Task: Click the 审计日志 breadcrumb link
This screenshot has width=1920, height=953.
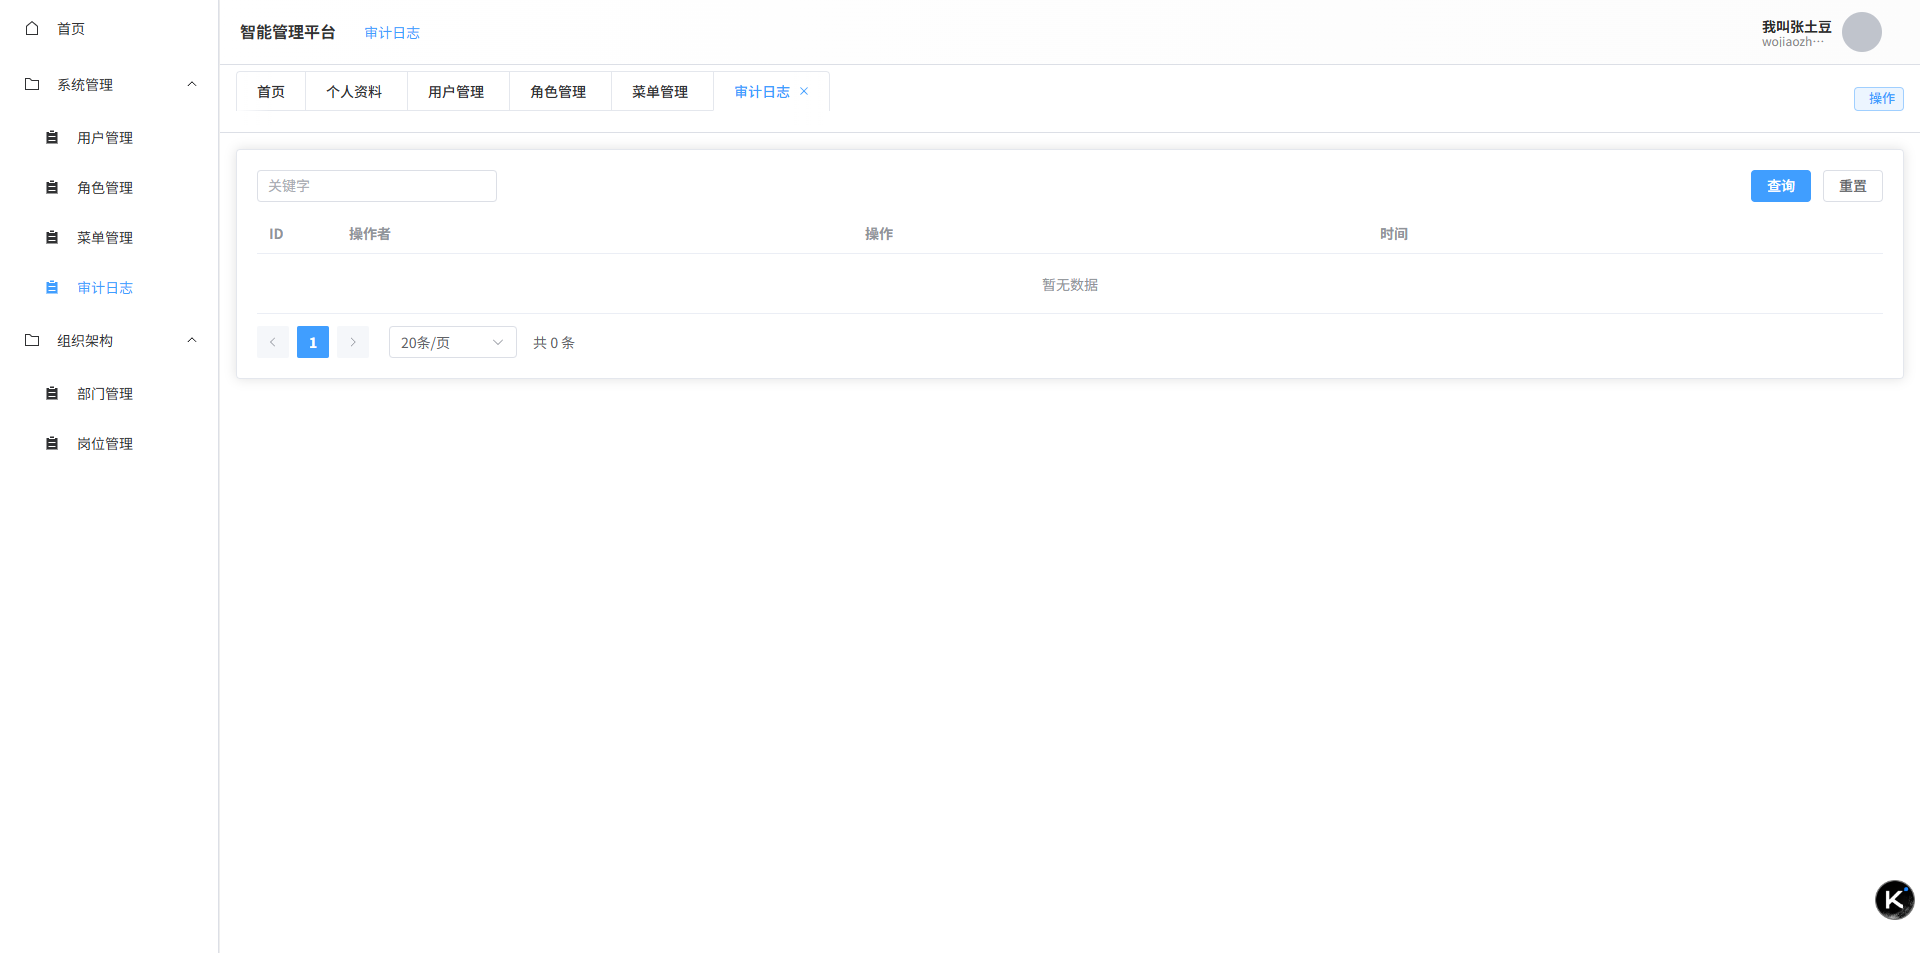Action: 392,33
